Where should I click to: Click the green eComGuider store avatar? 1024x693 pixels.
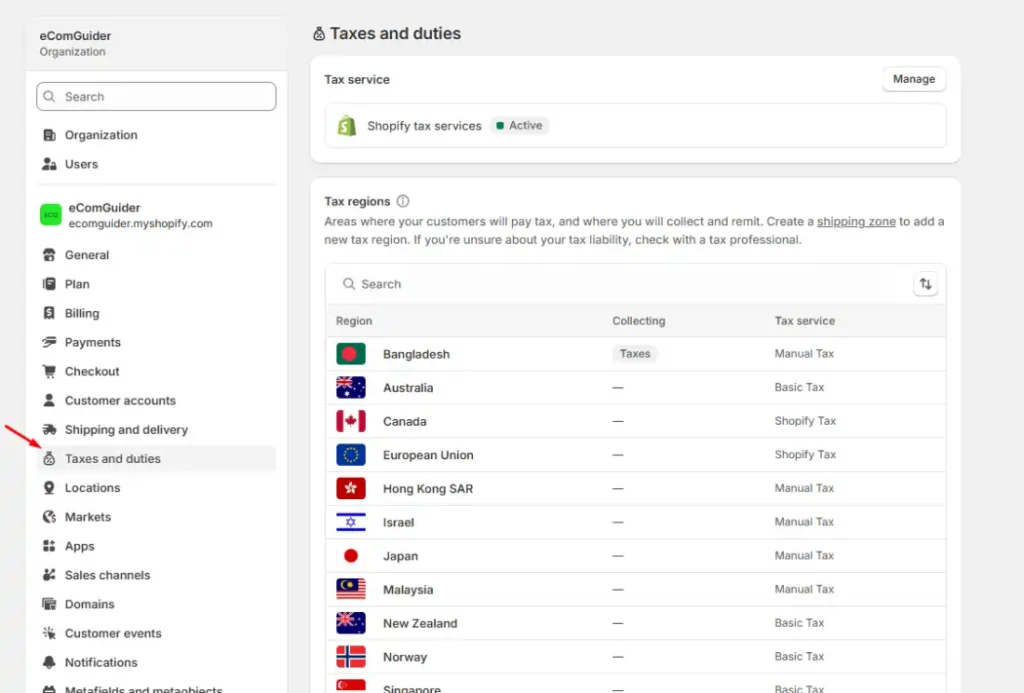click(x=50, y=215)
